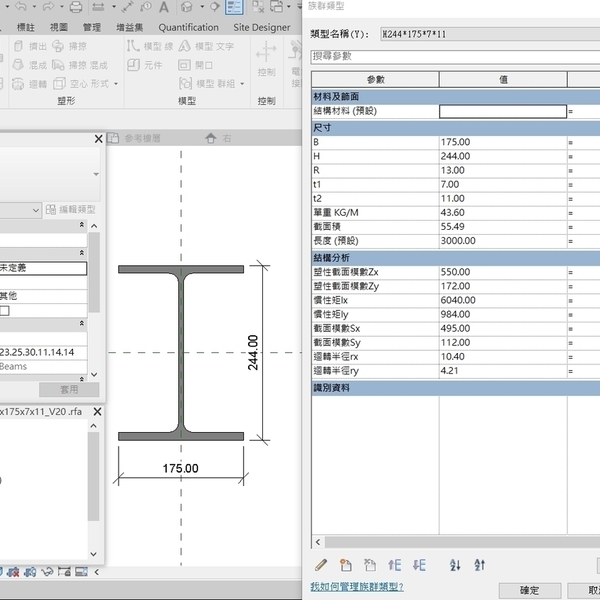The height and width of the screenshot is (600, 600).
Task: Sort parameters in ascending order
Action: (x=455, y=566)
